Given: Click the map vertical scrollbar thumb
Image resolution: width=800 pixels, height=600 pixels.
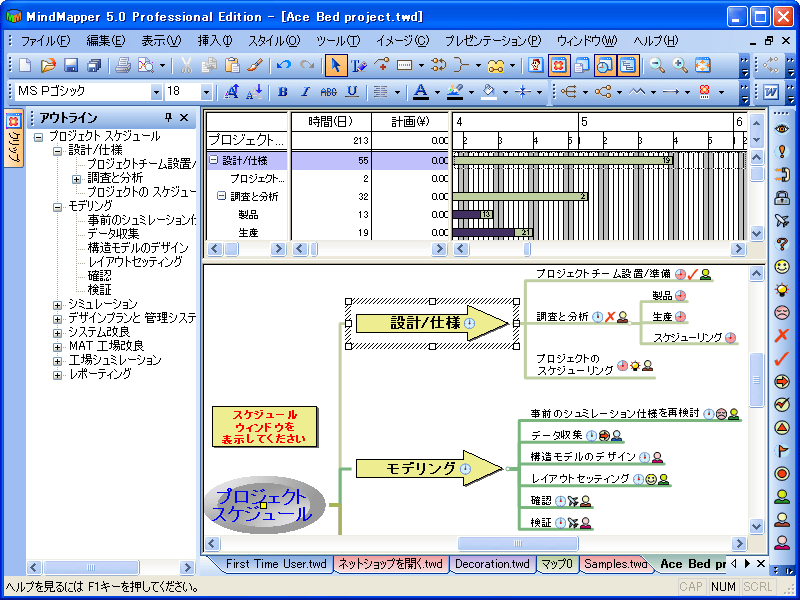Looking at the screenshot, I should click(756, 380).
